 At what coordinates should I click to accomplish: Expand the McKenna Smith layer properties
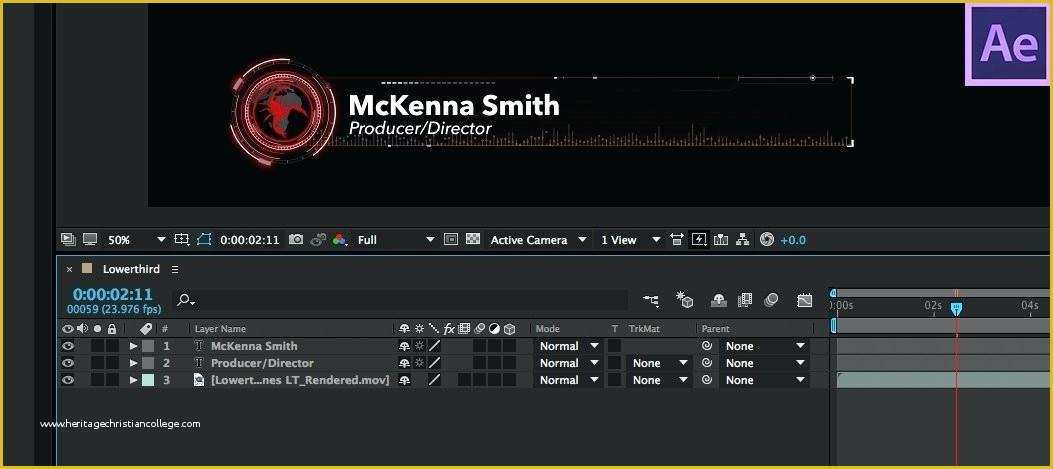coord(134,346)
